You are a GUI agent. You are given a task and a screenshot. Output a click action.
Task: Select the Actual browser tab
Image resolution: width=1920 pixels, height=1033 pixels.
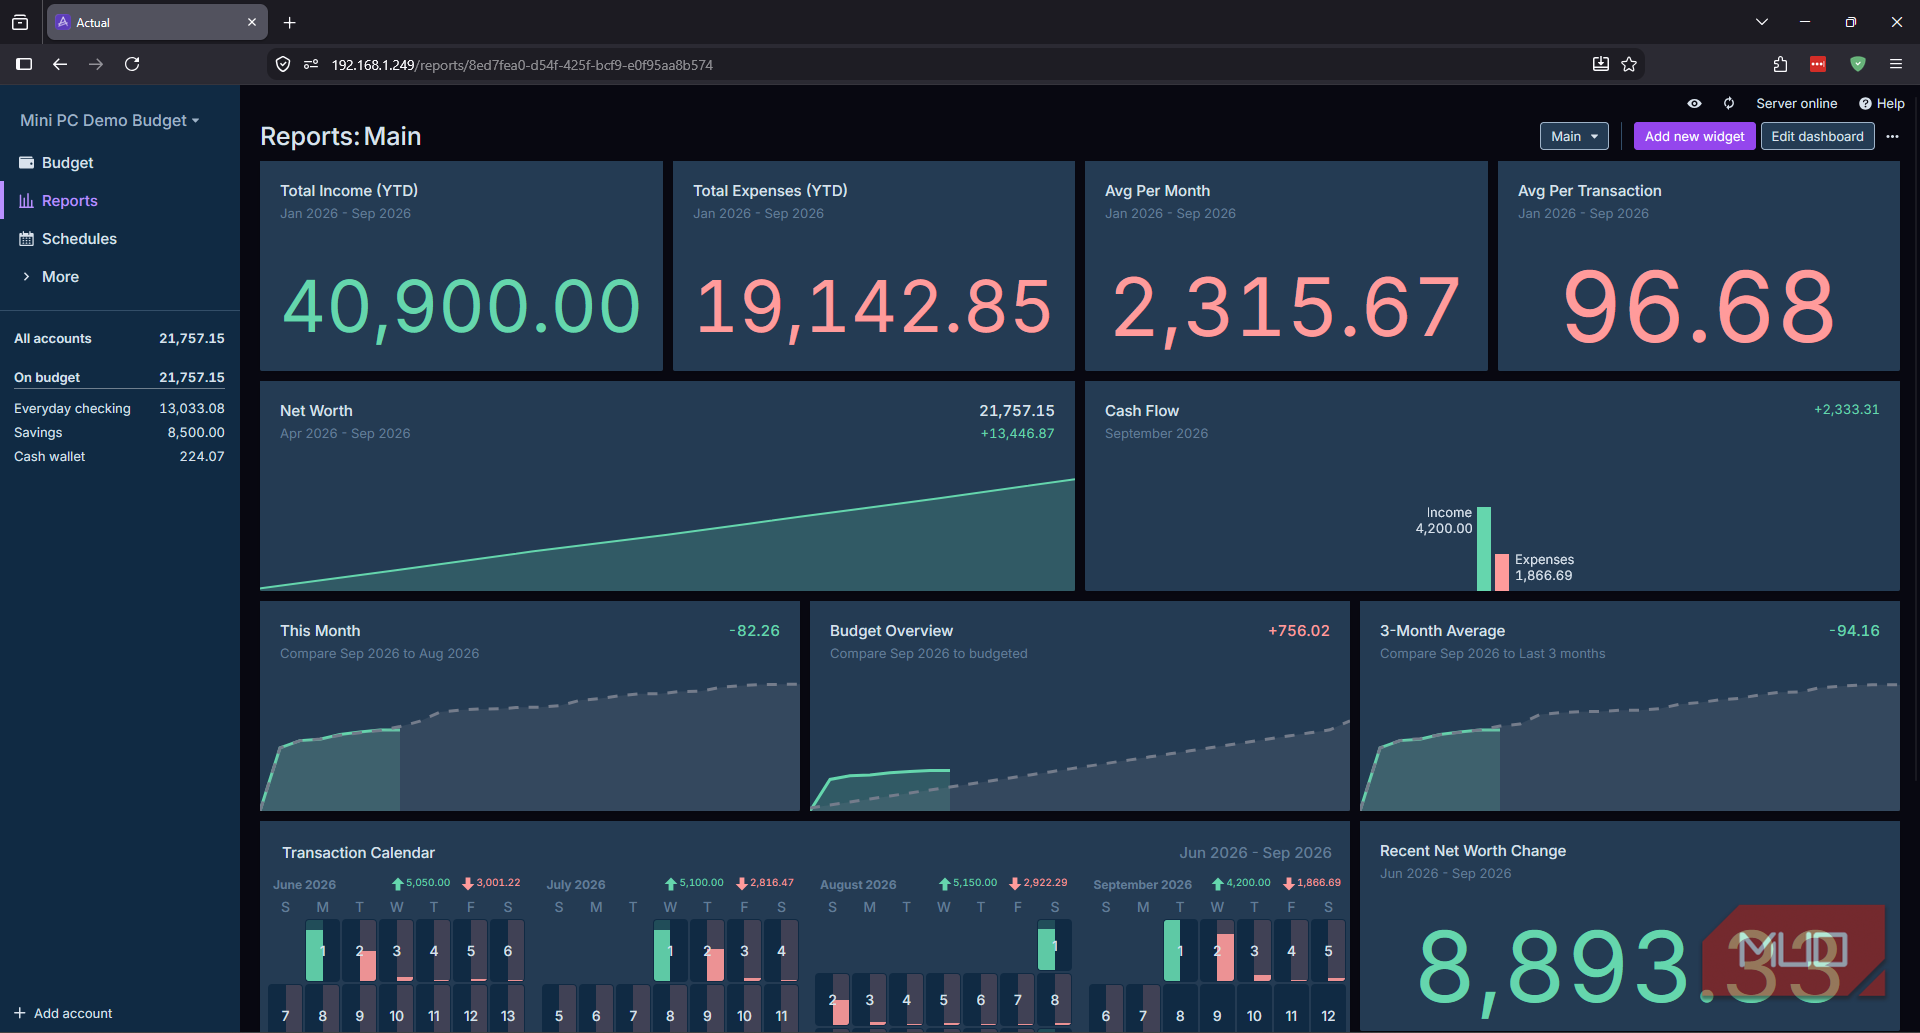click(x=157, y=22)
